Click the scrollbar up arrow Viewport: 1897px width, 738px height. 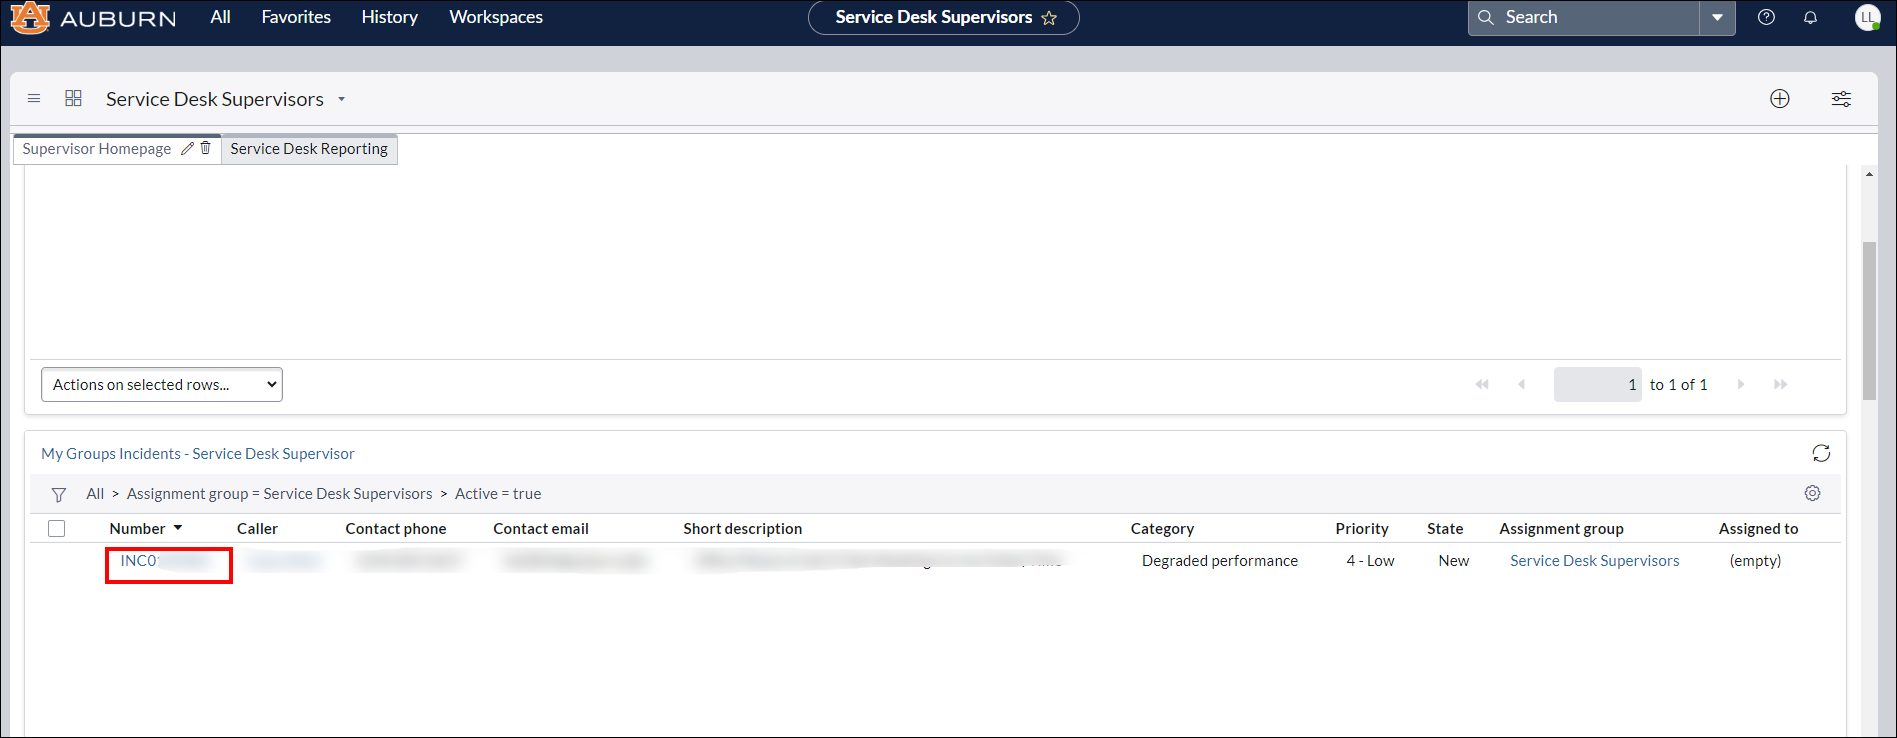click(x=1869, y=174)
